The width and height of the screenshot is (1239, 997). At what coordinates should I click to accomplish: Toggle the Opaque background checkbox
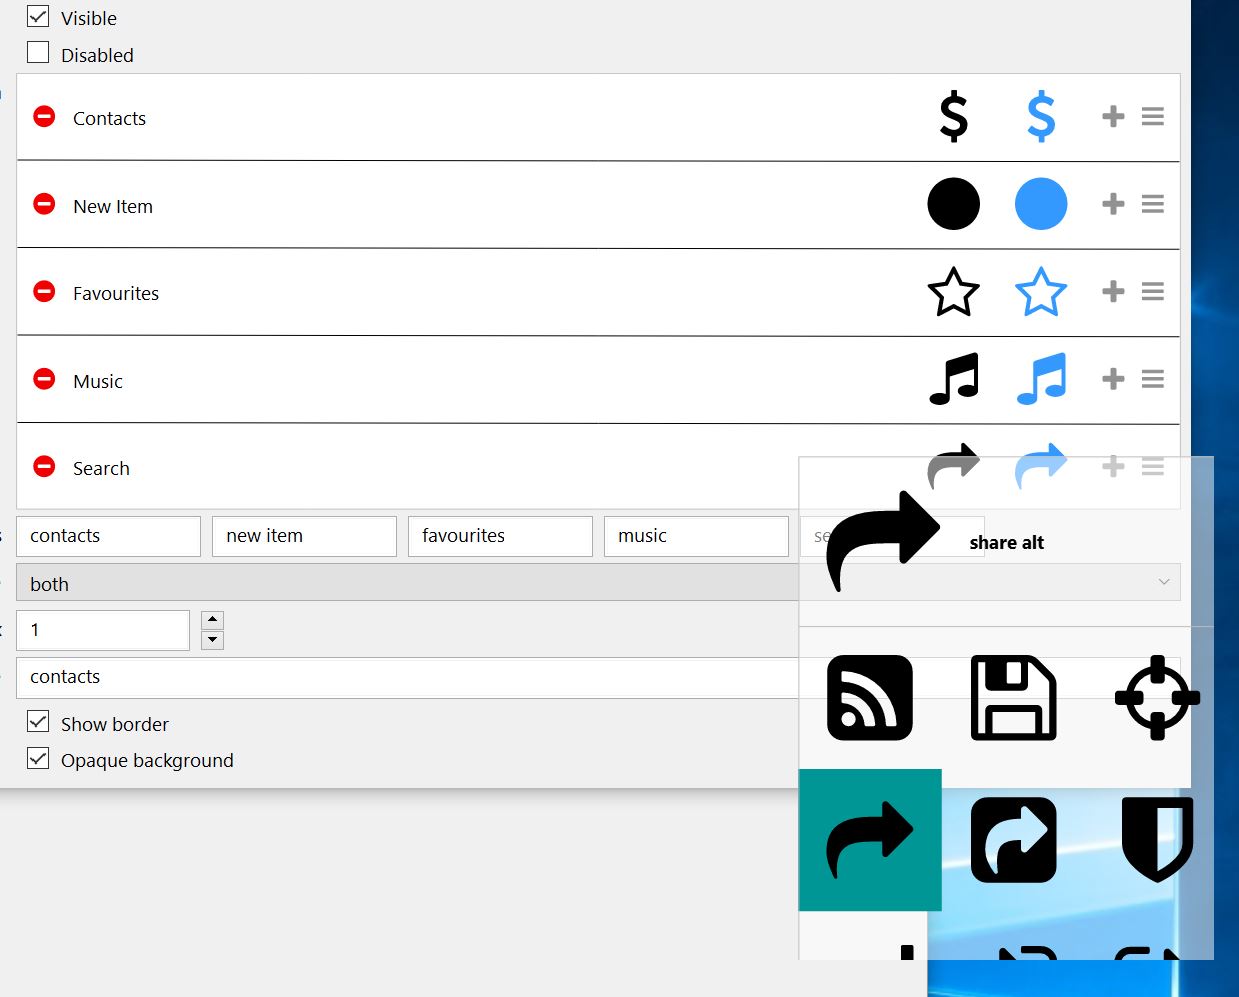[x=38, y=759]
